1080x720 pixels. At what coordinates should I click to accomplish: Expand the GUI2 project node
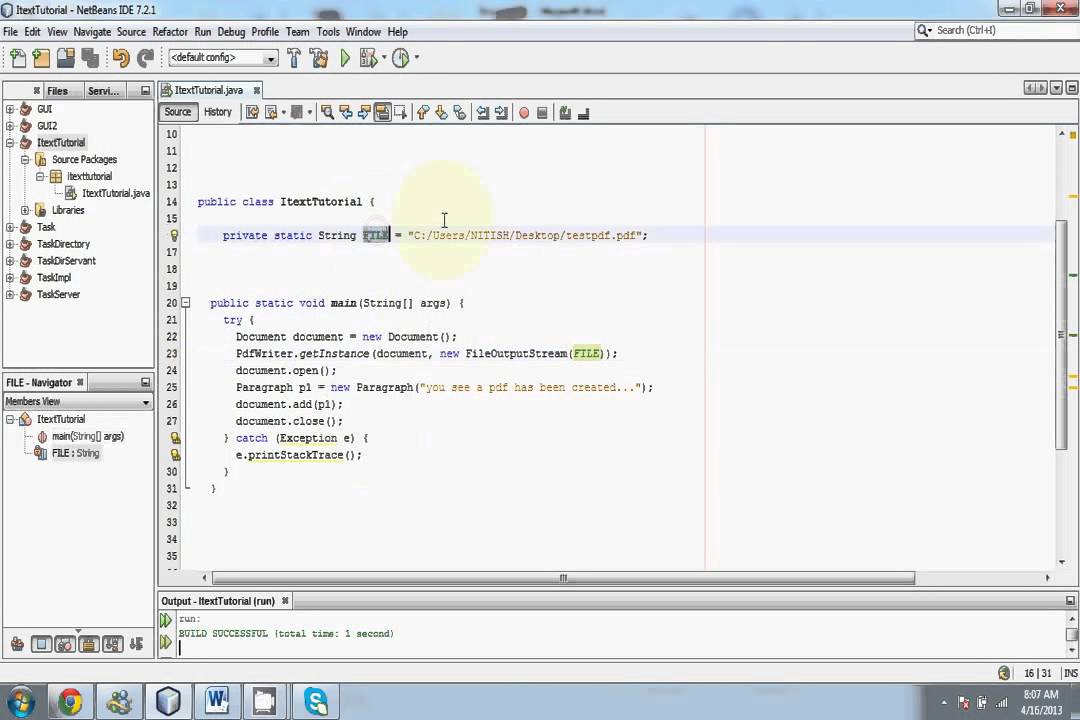coord(10,125)
